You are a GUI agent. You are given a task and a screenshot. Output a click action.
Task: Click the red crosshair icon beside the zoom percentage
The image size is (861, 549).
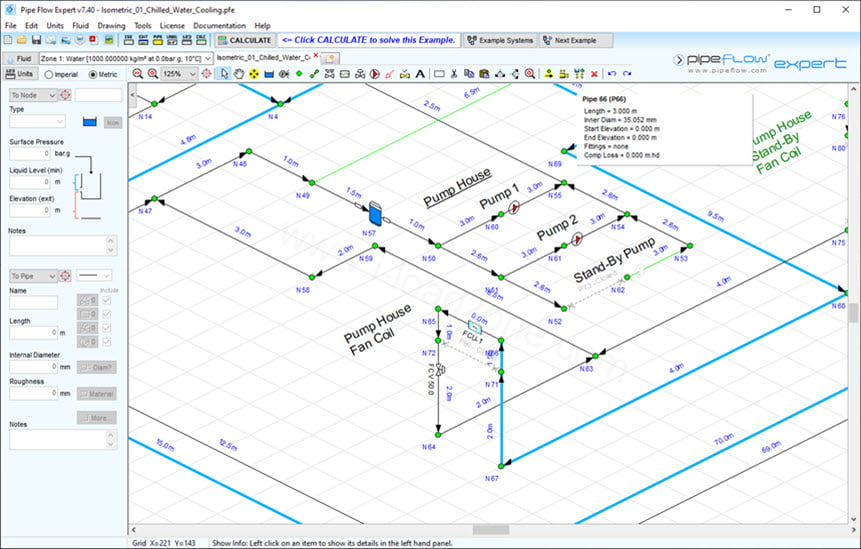click(206, 74)
